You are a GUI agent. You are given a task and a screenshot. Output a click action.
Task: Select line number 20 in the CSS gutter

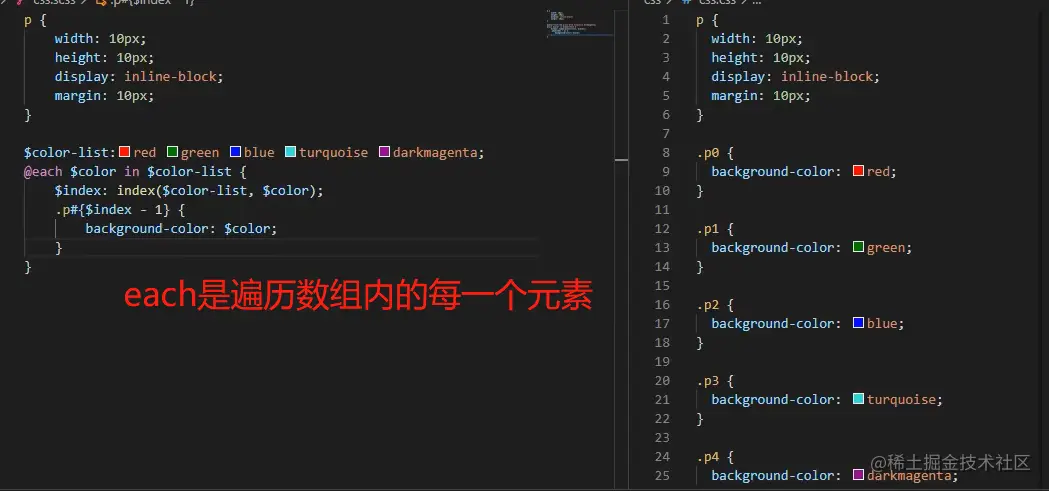pyautogui.click(x=662, y=381)
